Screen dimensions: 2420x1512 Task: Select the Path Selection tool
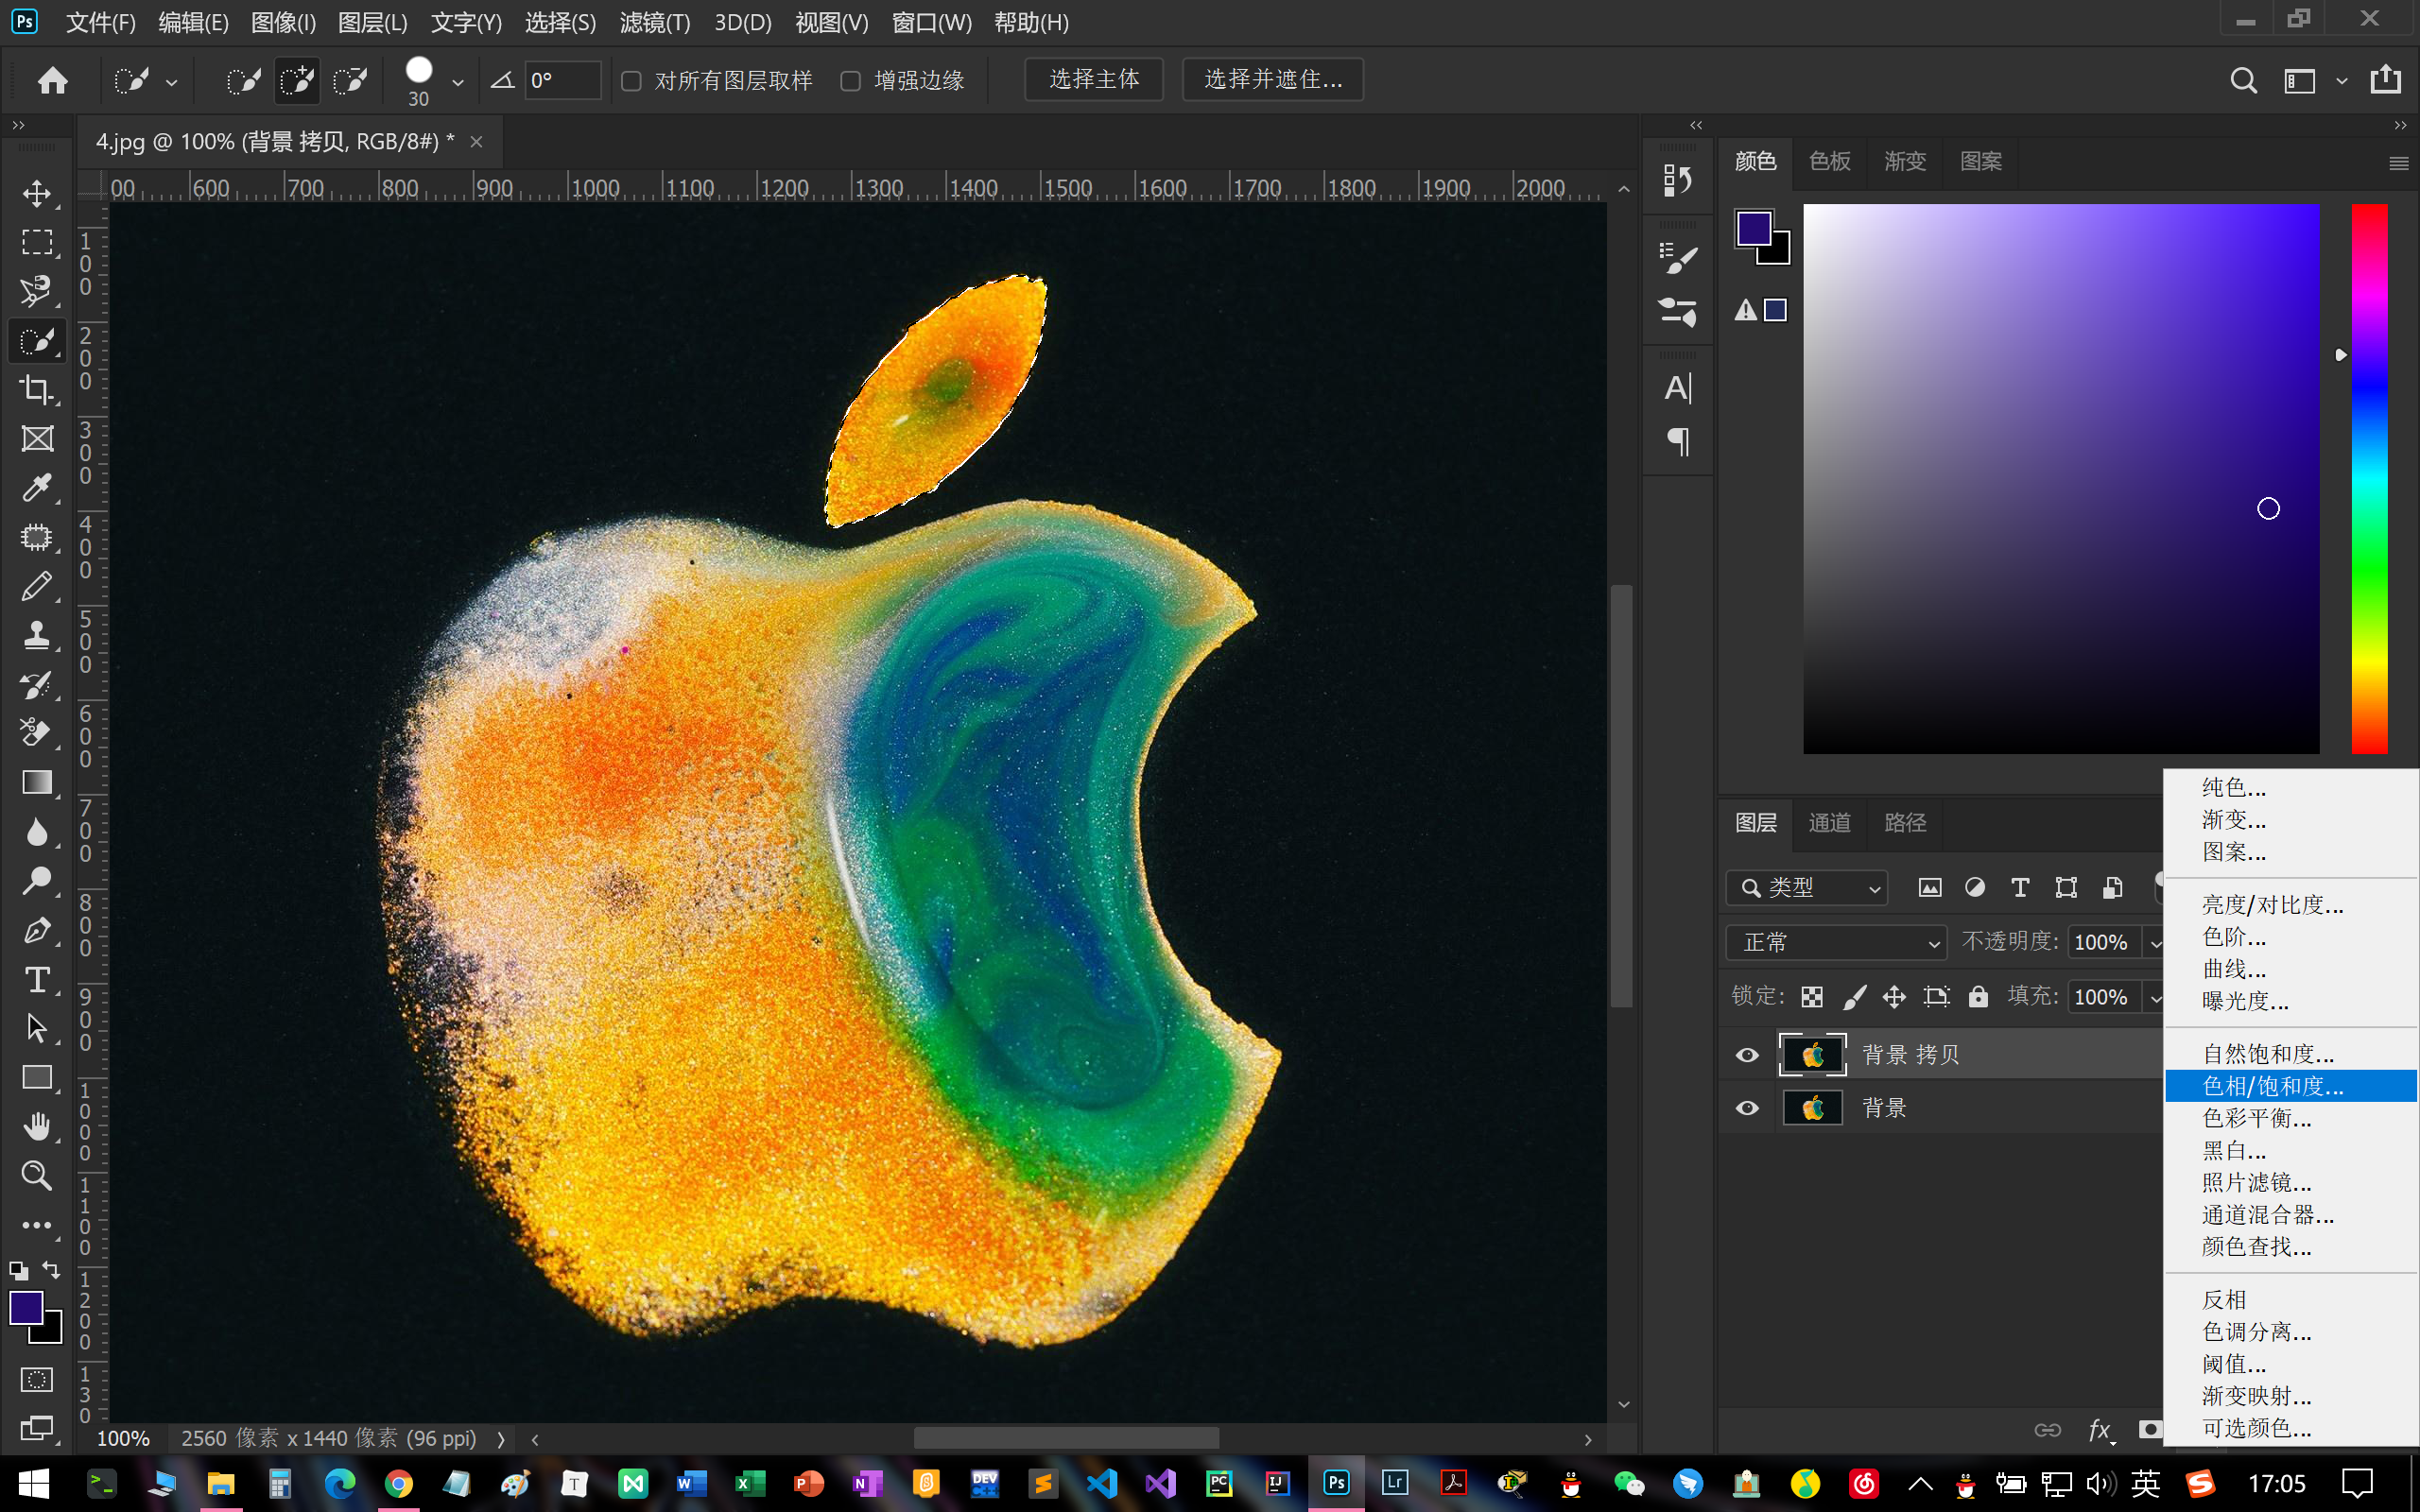(x=37, y=1028)
